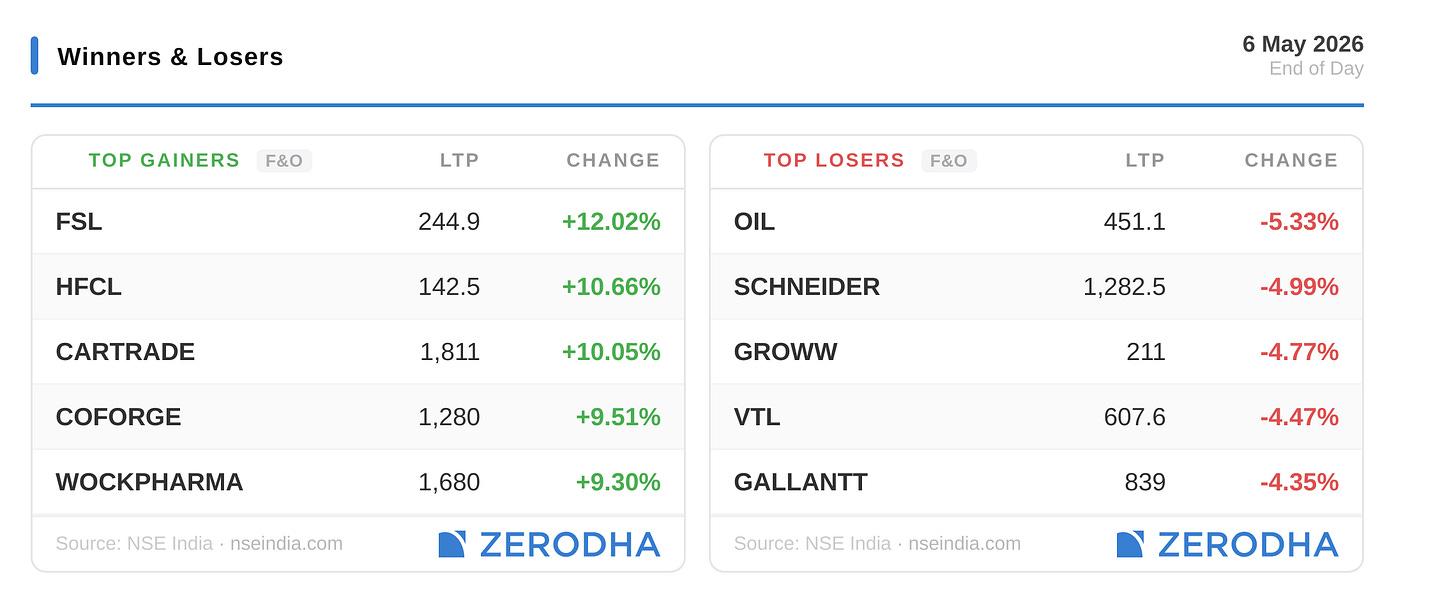Select the F&O badge next to Top Gainers
This screenshot has height=611, width=1456.
[284, 161]
